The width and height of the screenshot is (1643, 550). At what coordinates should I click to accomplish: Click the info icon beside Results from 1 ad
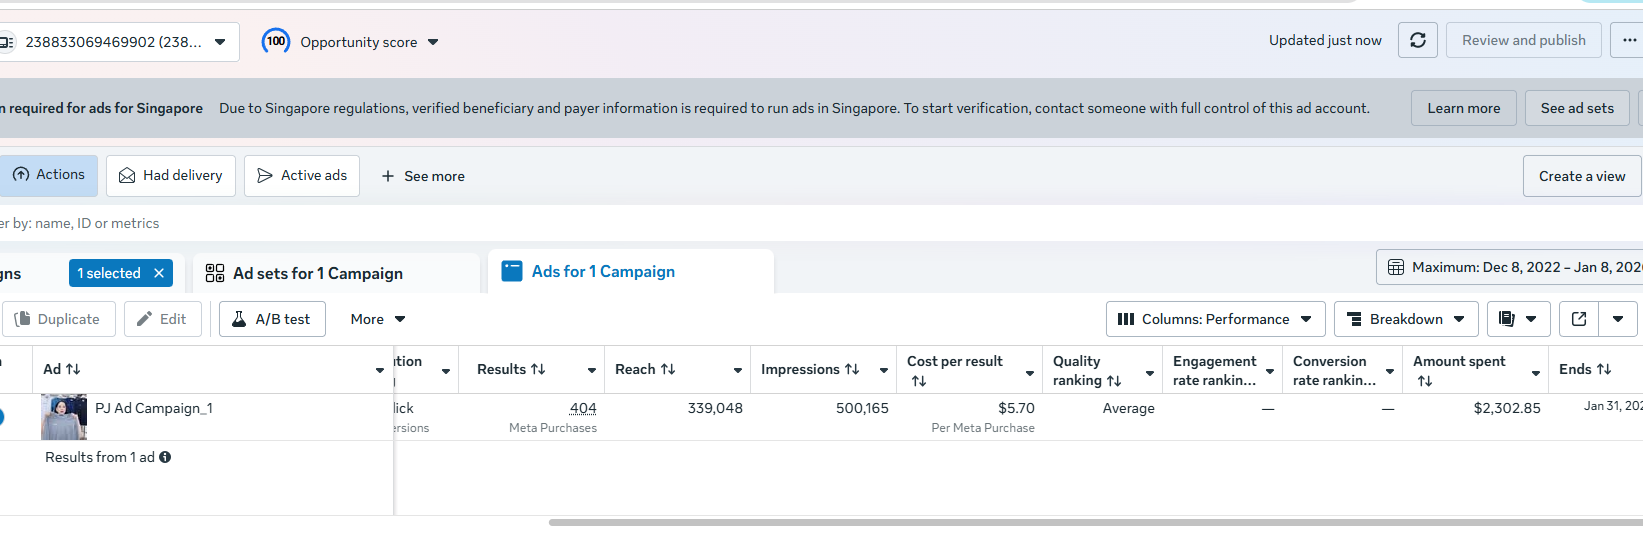click(x=165, y=457)
